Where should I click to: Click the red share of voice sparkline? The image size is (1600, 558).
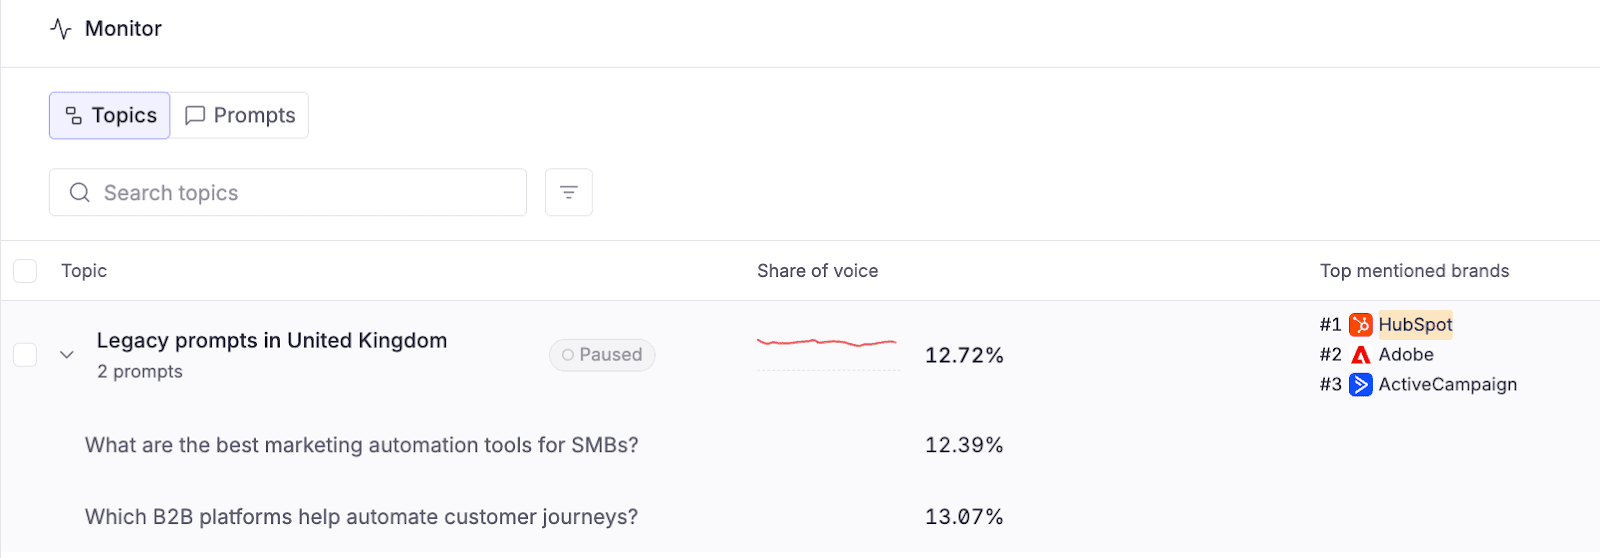(x=826, y=343)
